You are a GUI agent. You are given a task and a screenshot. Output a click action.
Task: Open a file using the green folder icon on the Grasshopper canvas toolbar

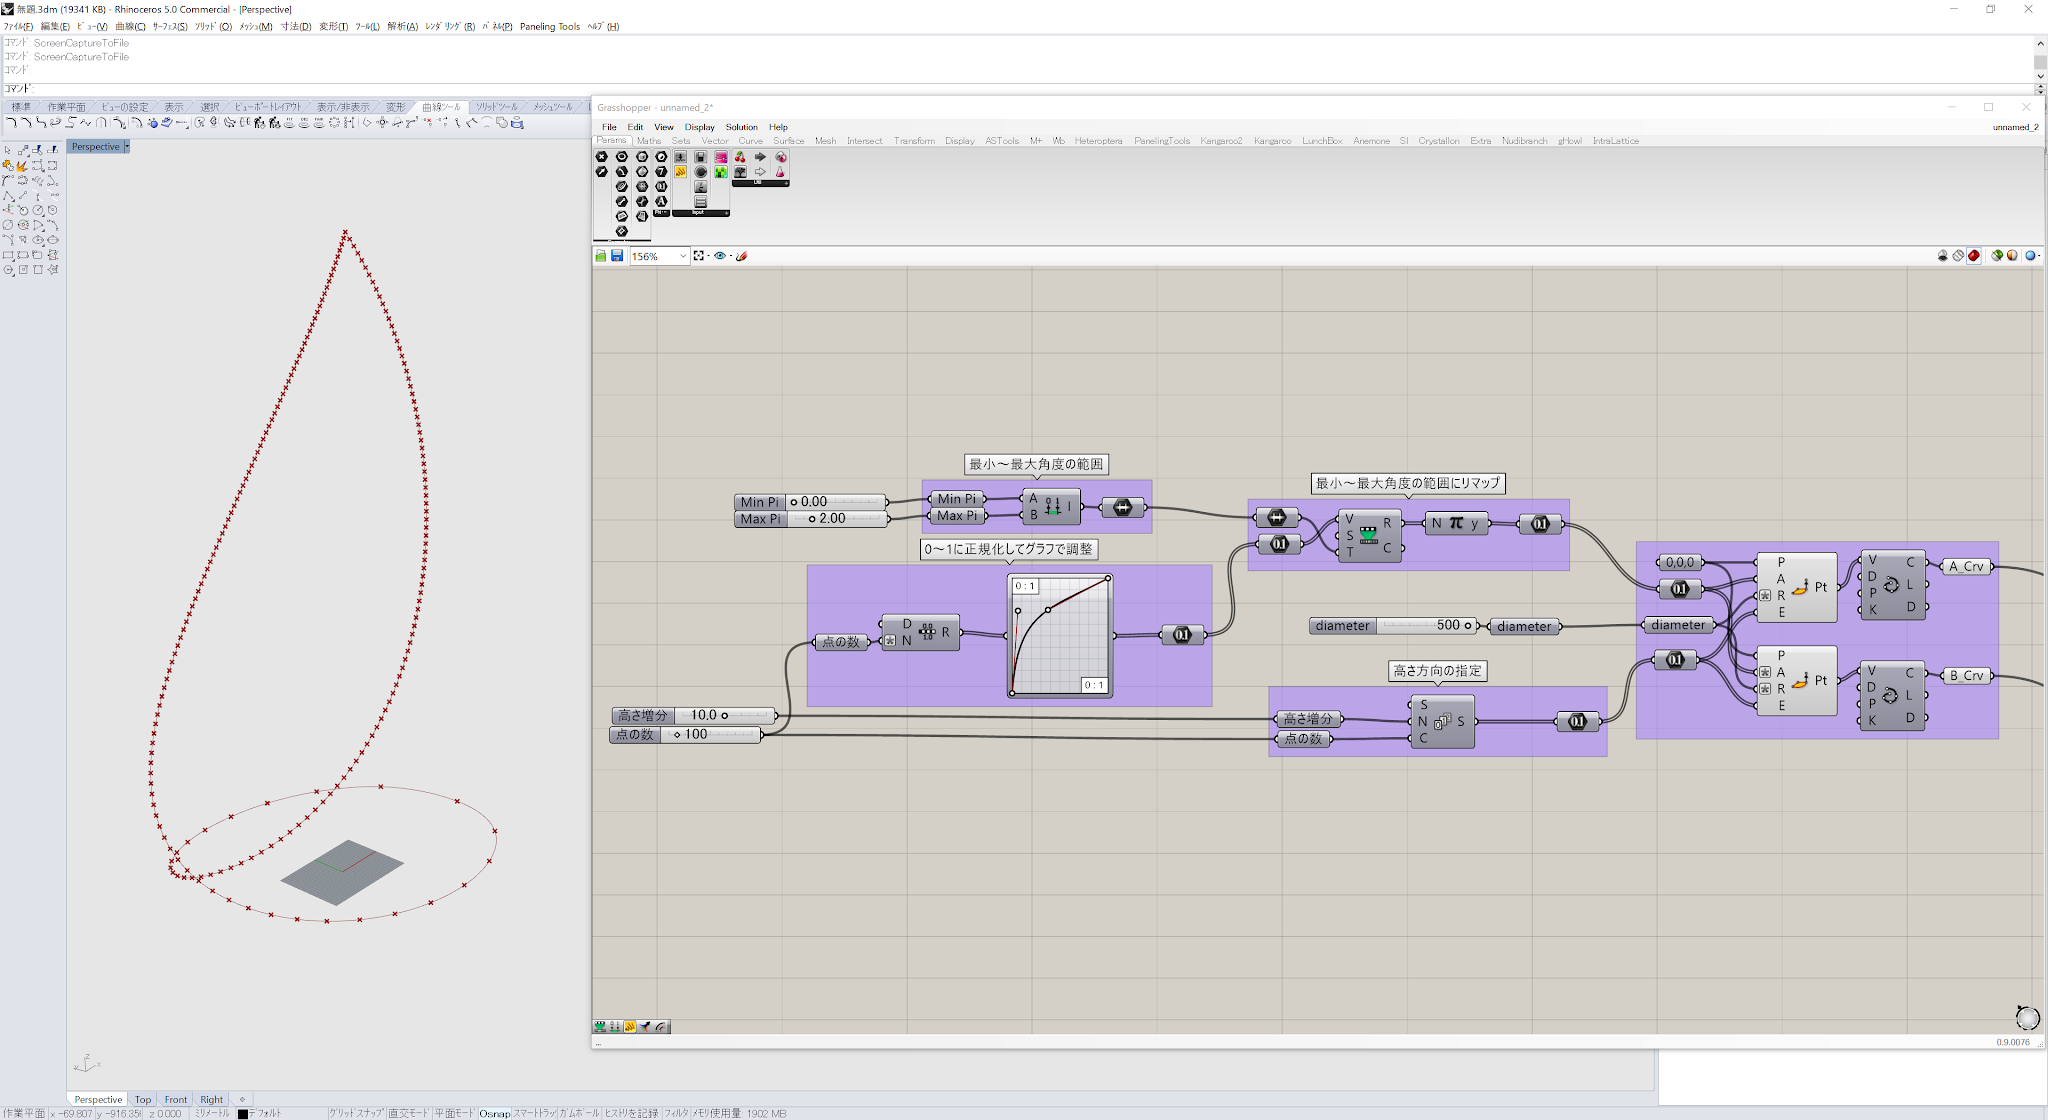pyautogui.click(x=600, y=255)
